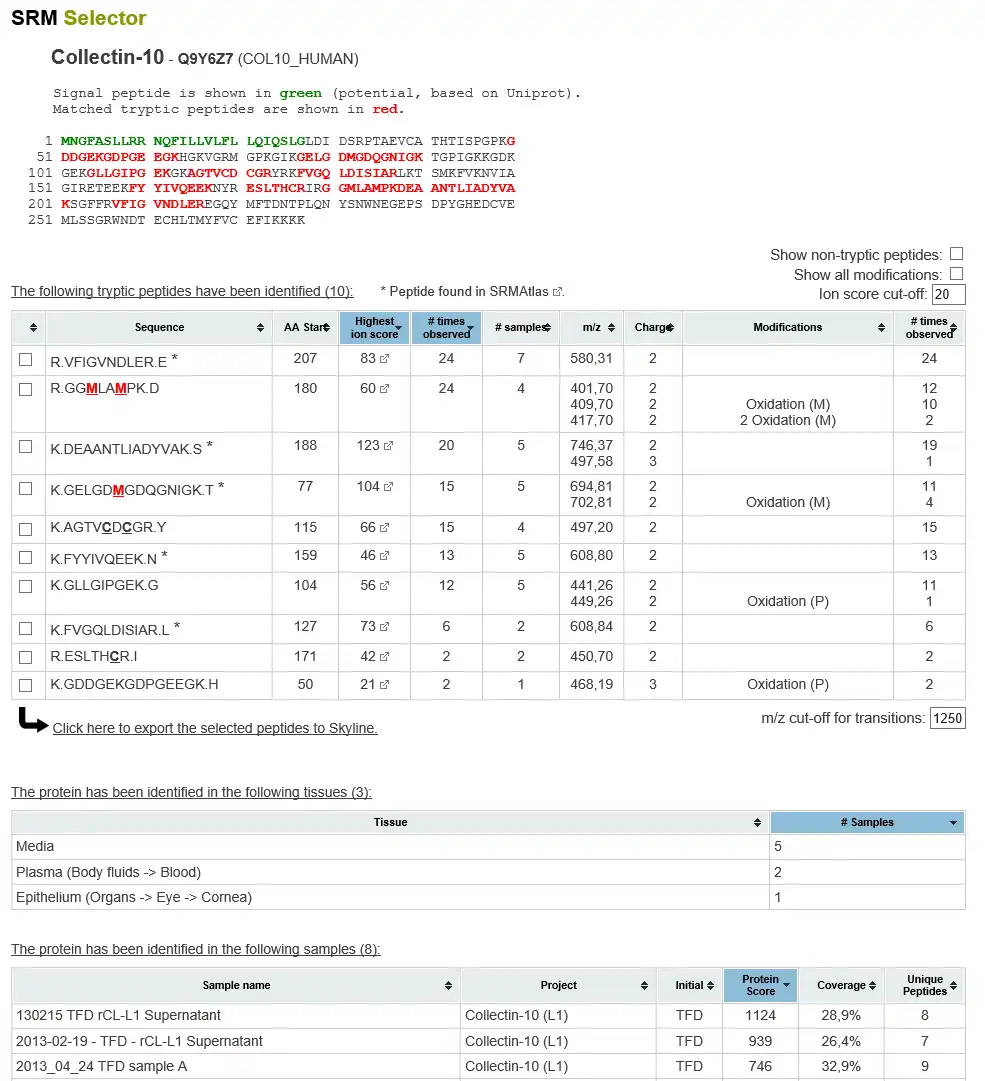Click m/z value 580,31
The height and width of the screenshot is (1081, 985).
591,358
